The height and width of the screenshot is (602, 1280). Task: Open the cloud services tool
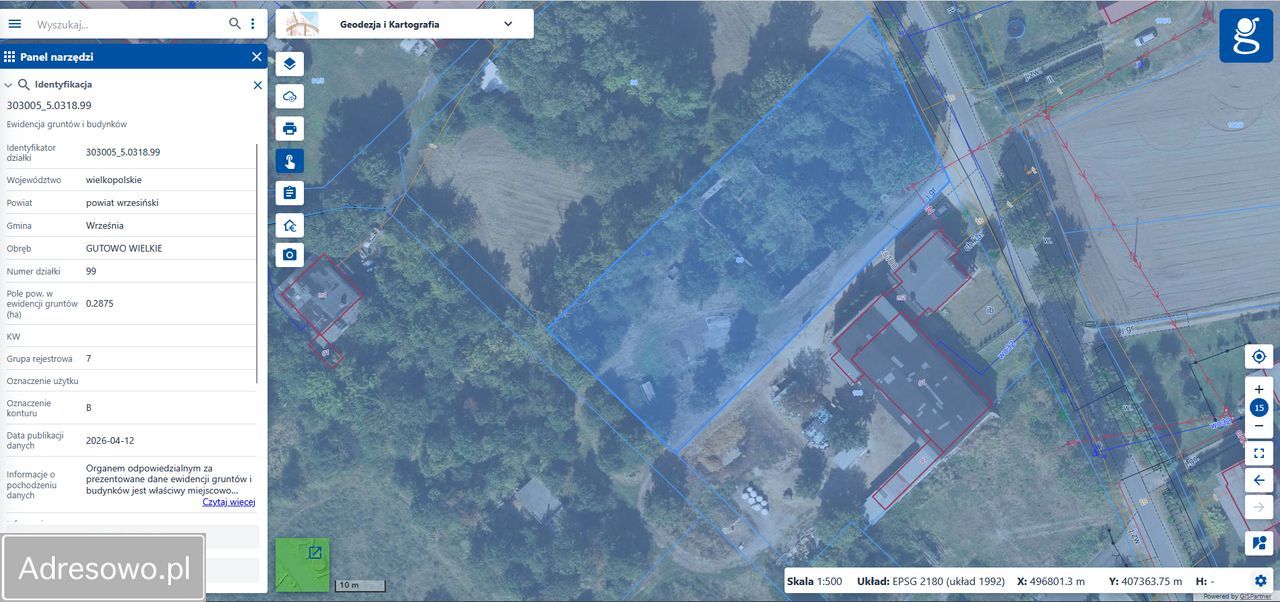(x=290, y=96)
